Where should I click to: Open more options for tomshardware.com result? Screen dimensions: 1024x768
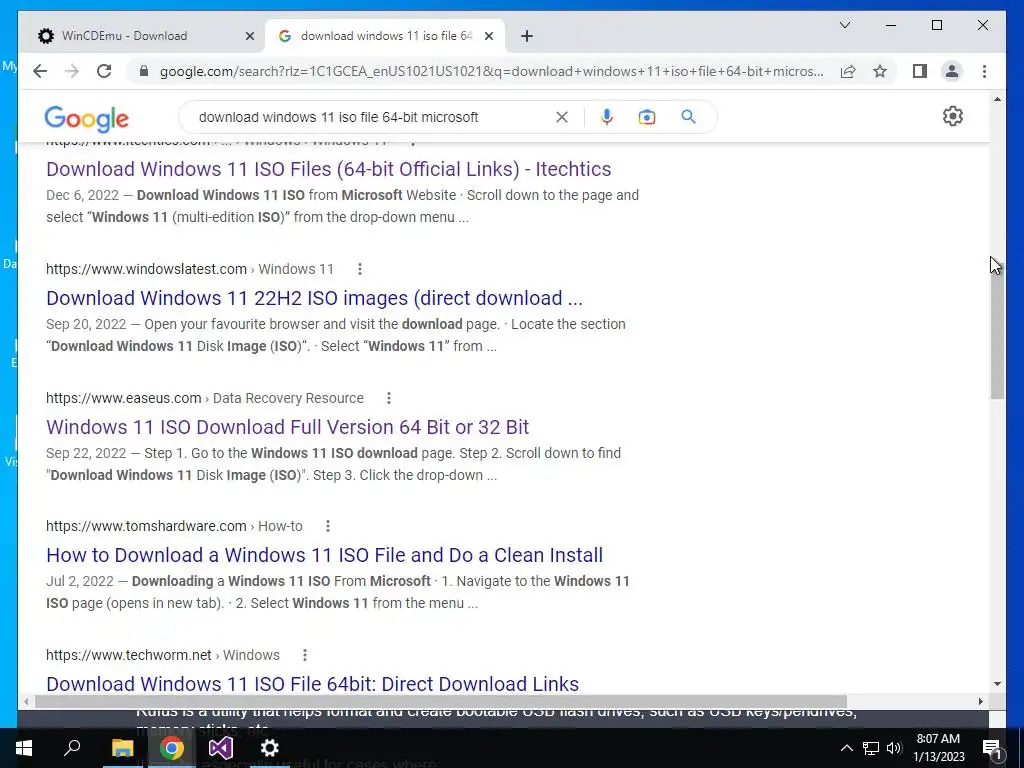pyautogui.click(x=328, y=526)
